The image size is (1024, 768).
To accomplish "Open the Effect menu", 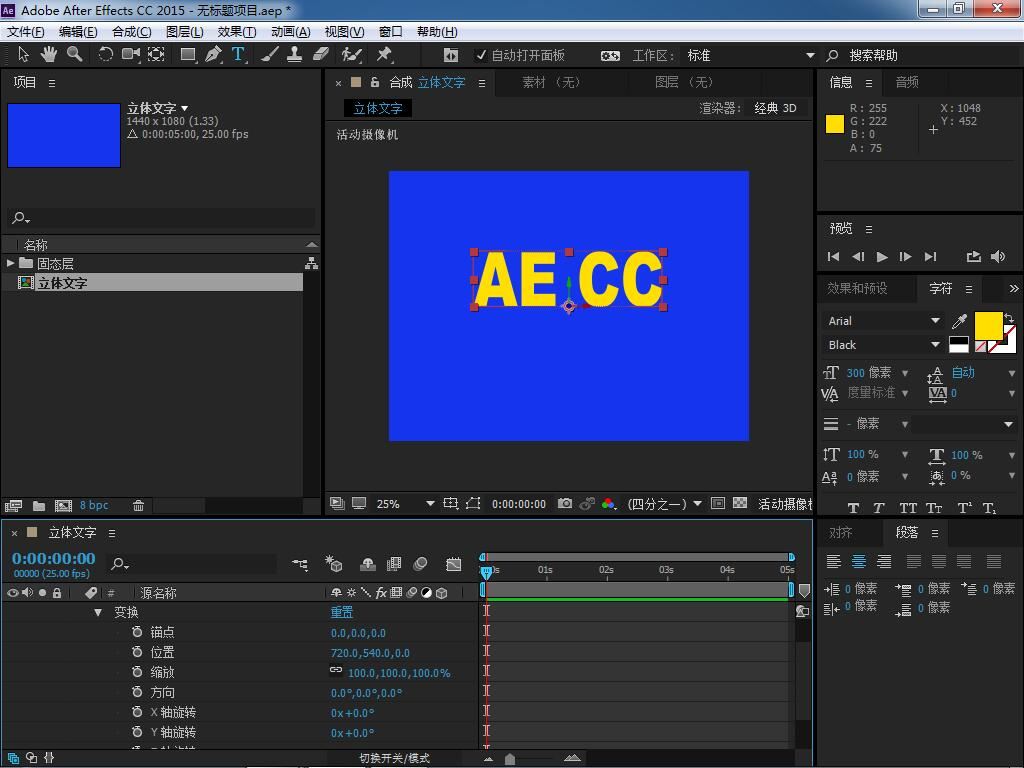I will 236,32.
